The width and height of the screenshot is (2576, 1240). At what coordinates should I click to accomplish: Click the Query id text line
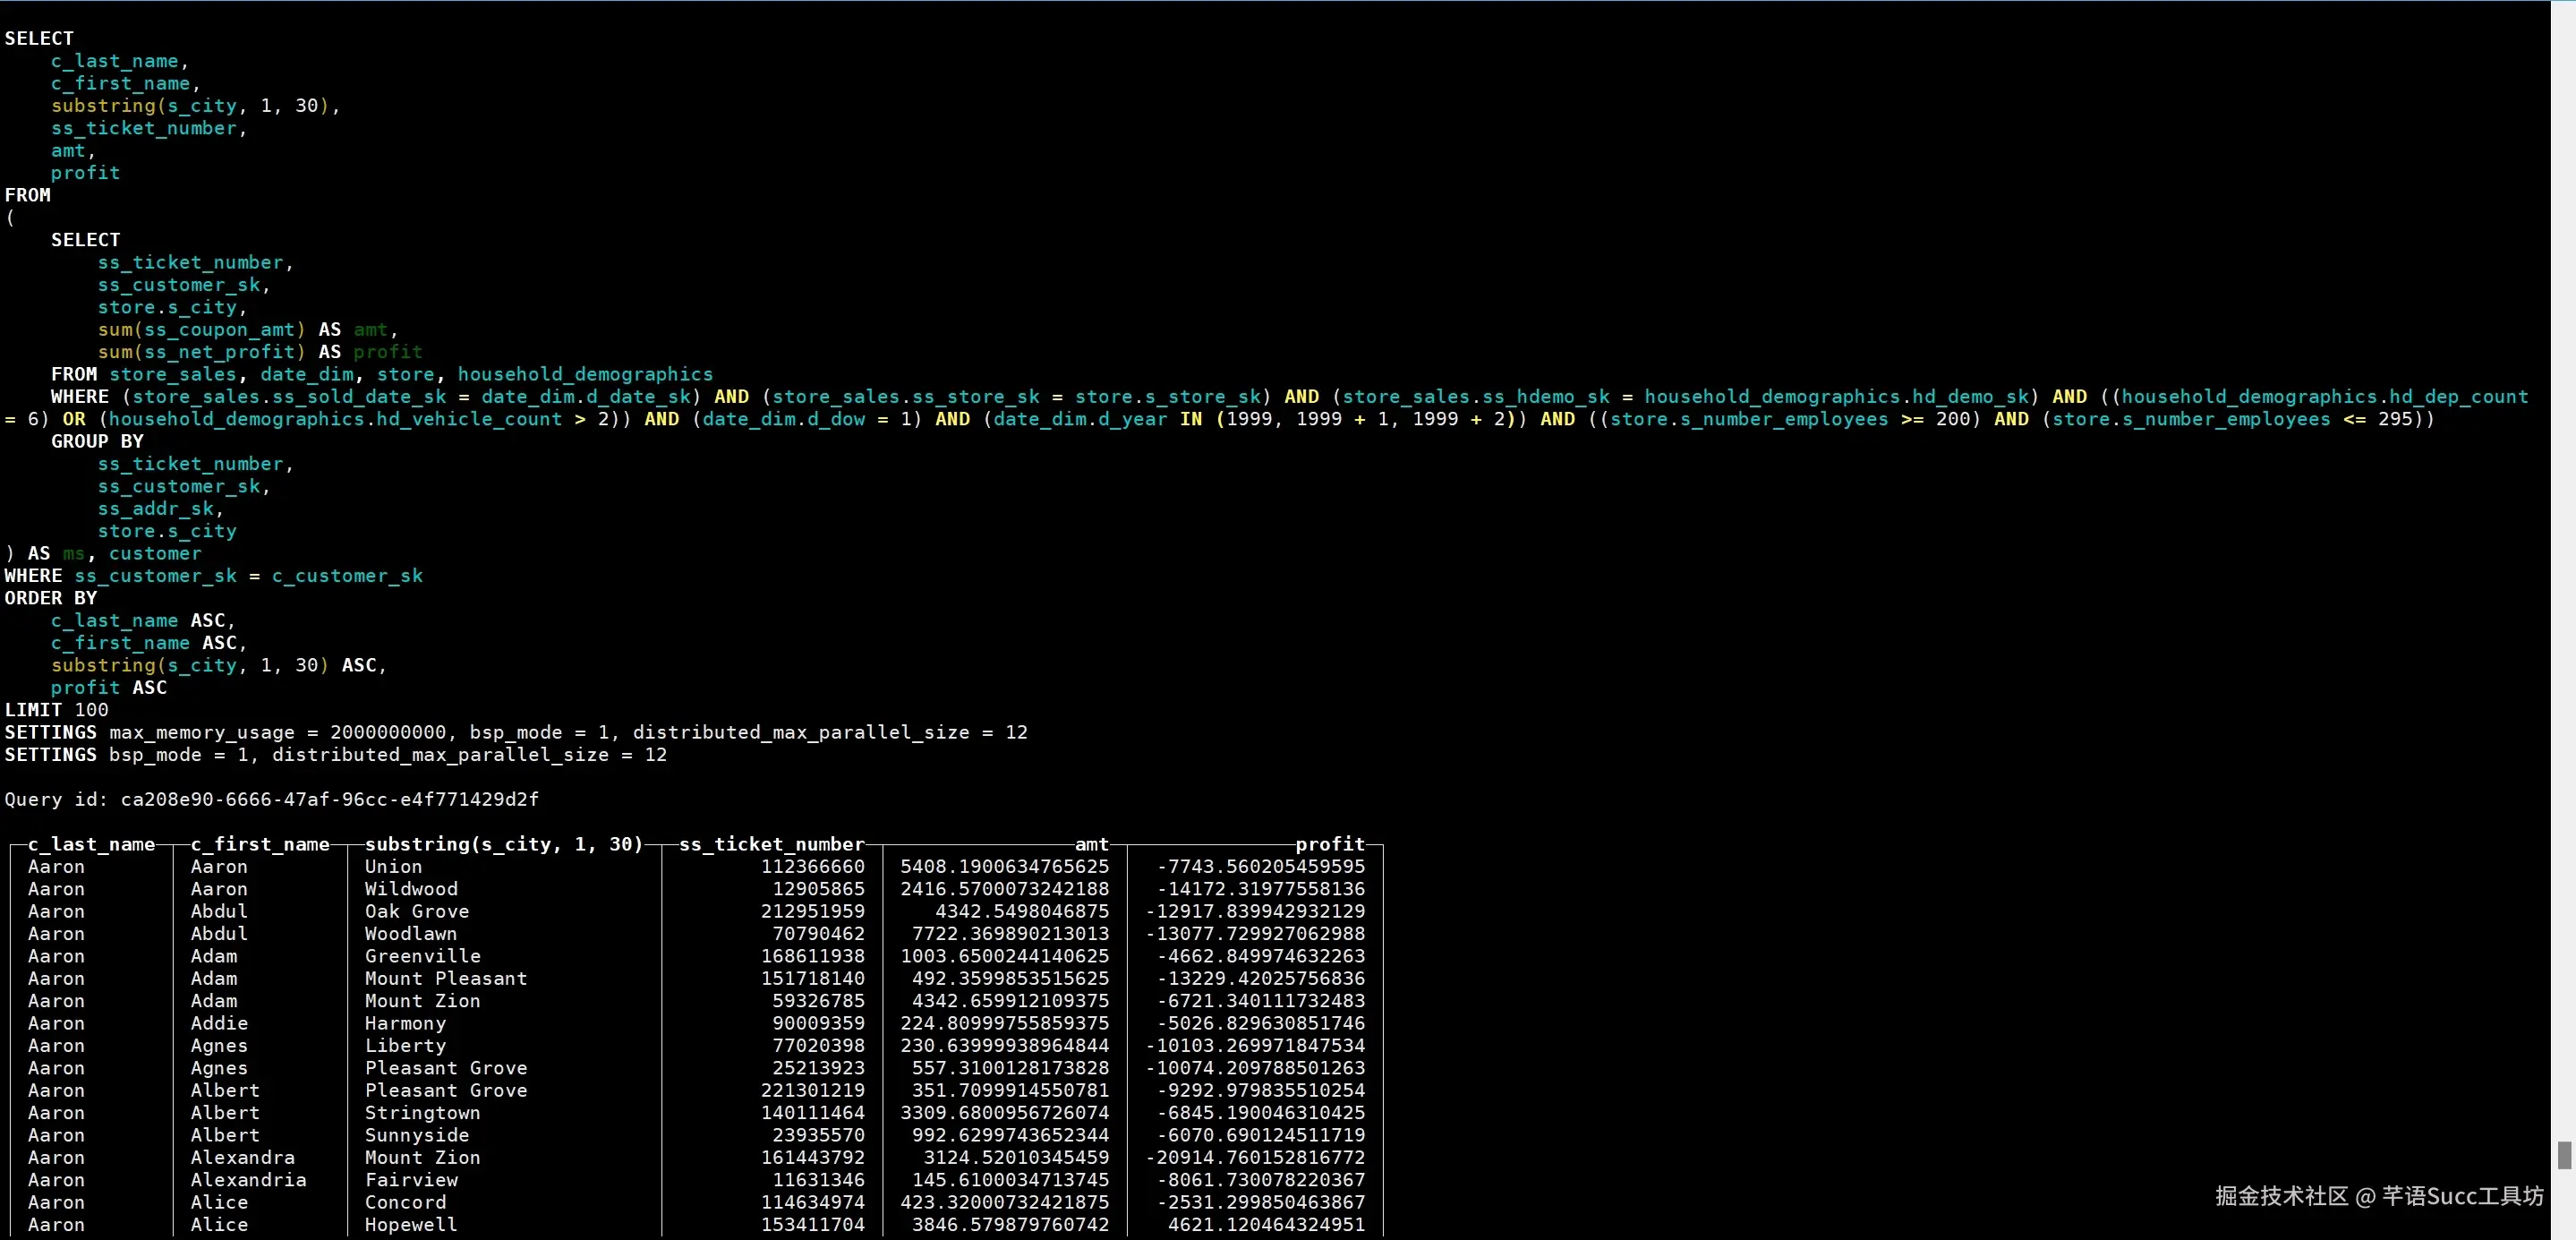tap(271, 799)
